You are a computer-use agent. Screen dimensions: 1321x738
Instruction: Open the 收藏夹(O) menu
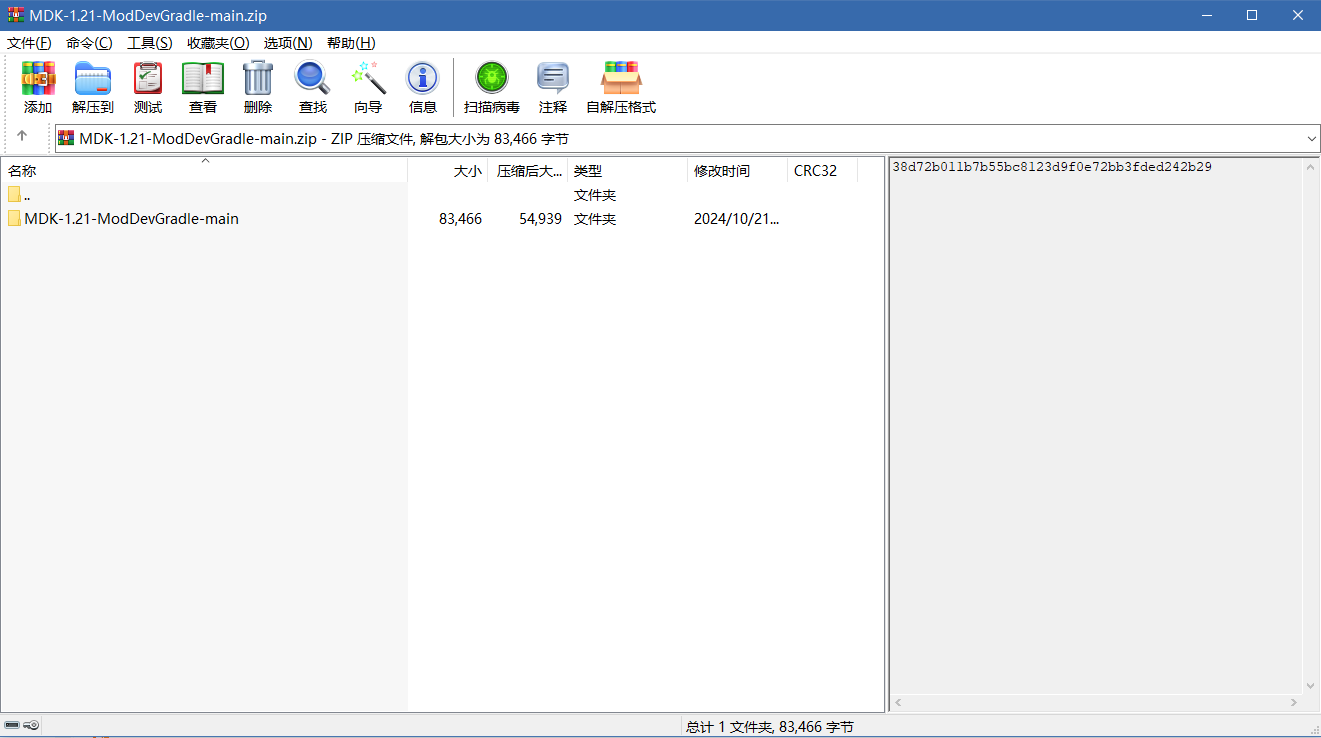click(218, 43)
